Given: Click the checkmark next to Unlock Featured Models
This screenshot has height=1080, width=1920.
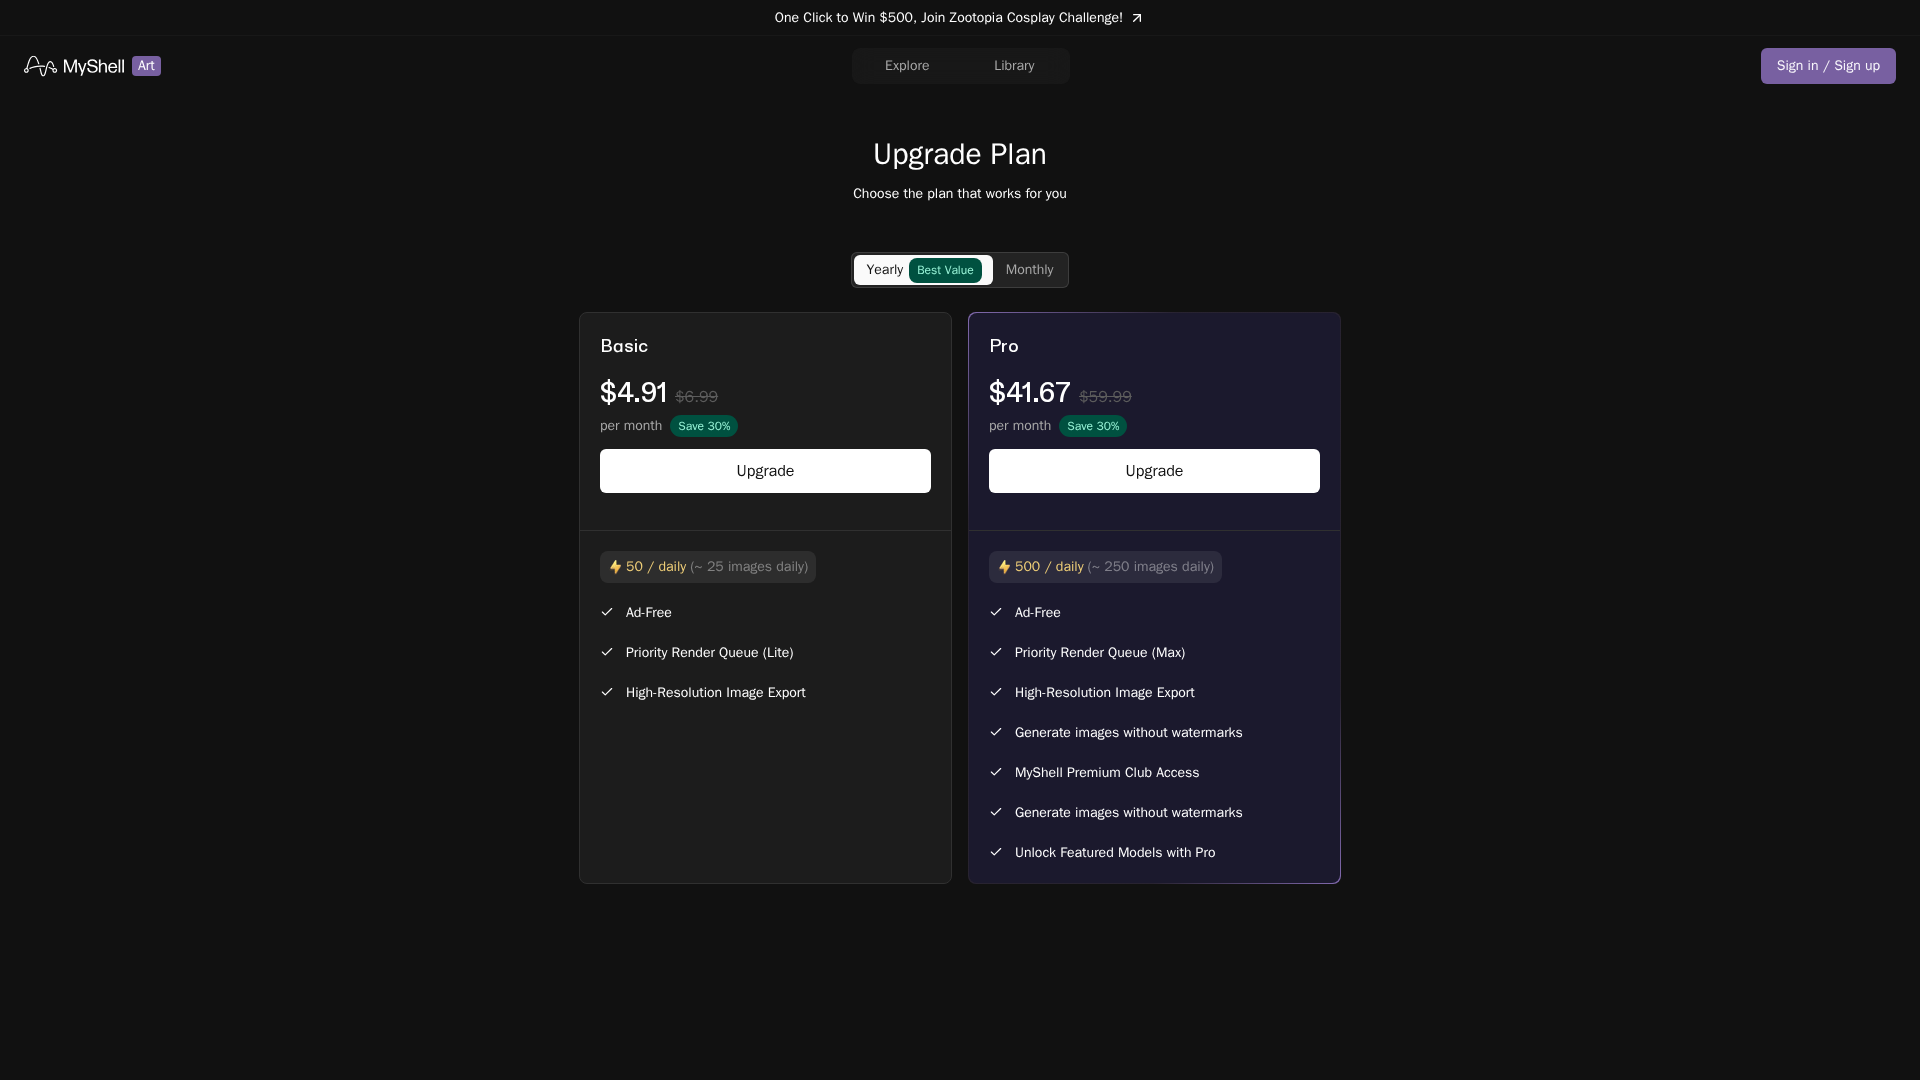Looking at the screenshot, I should point(996,852).
